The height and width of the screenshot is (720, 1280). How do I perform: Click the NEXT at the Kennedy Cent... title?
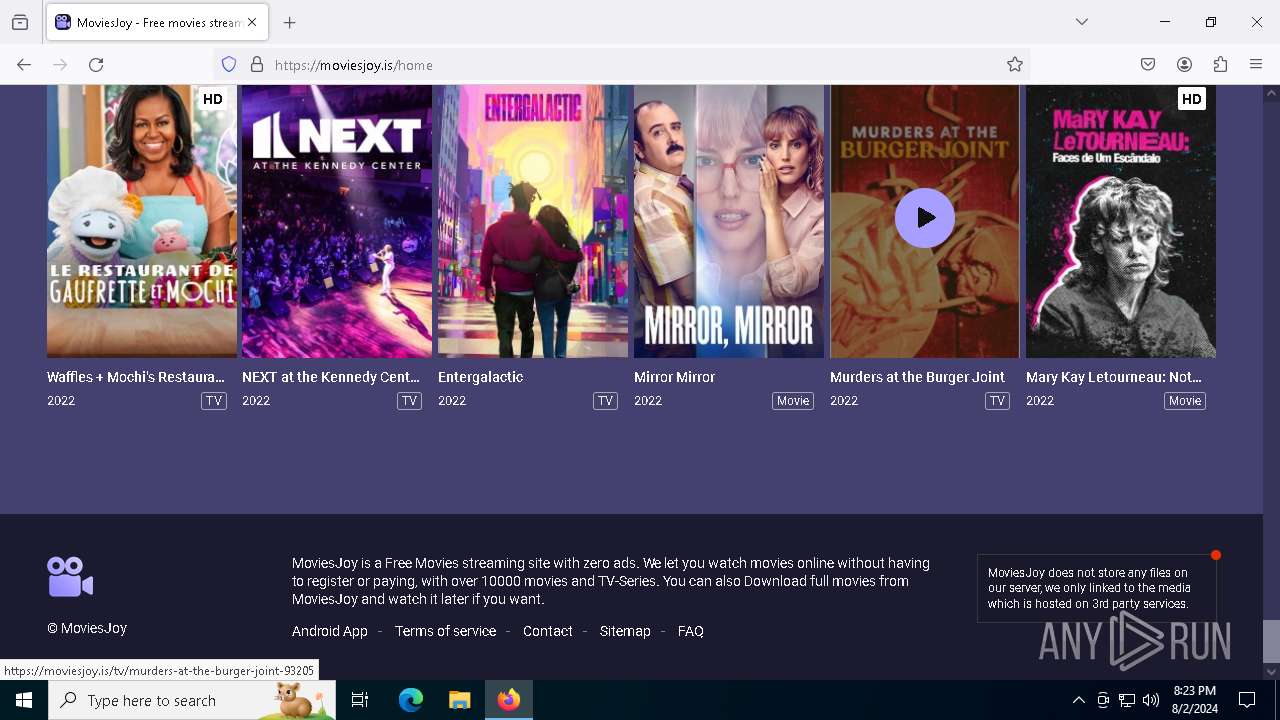[331, 377]
